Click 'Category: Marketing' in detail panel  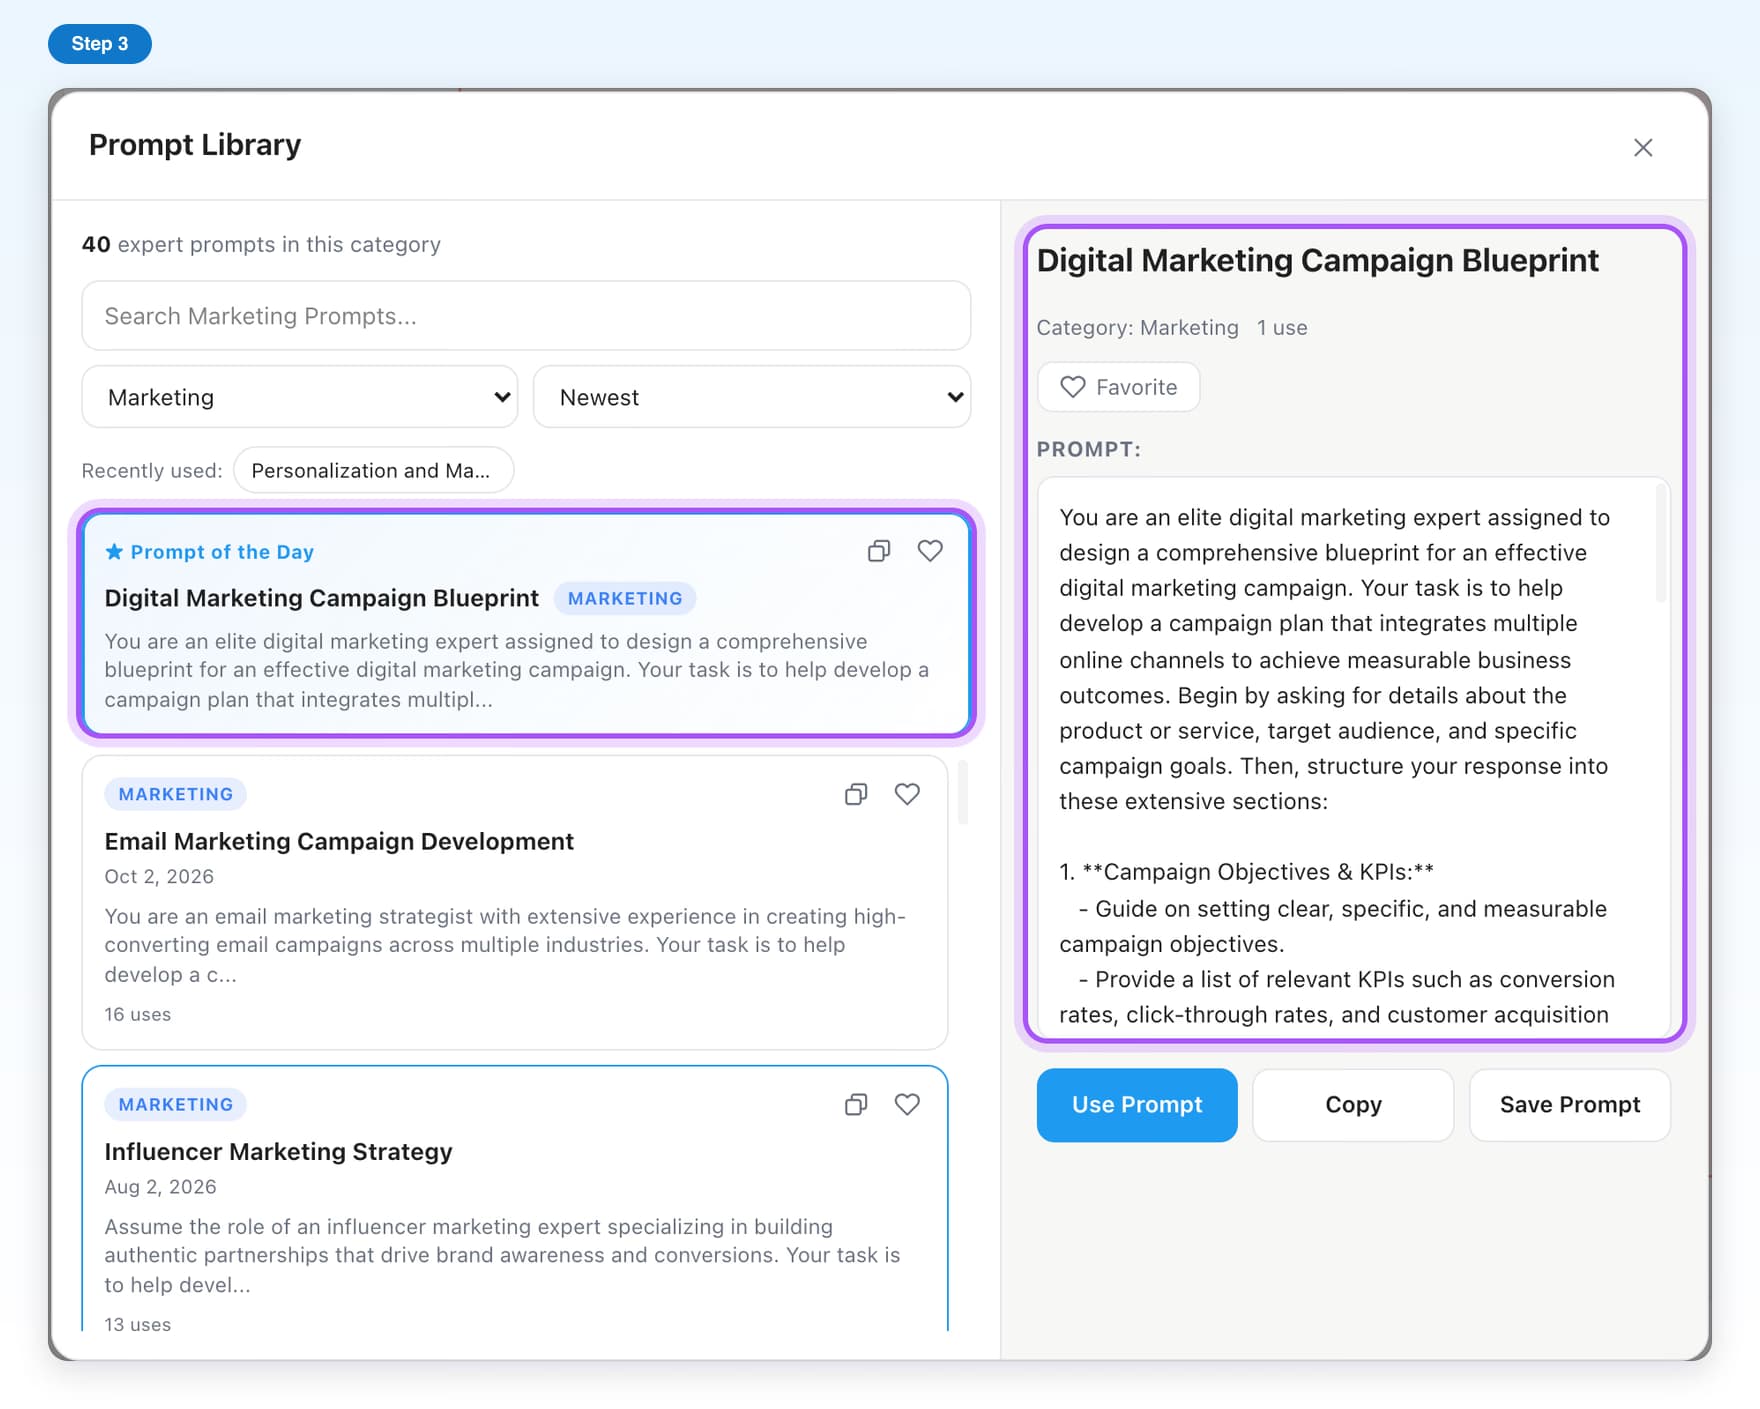pos(1137,328)
